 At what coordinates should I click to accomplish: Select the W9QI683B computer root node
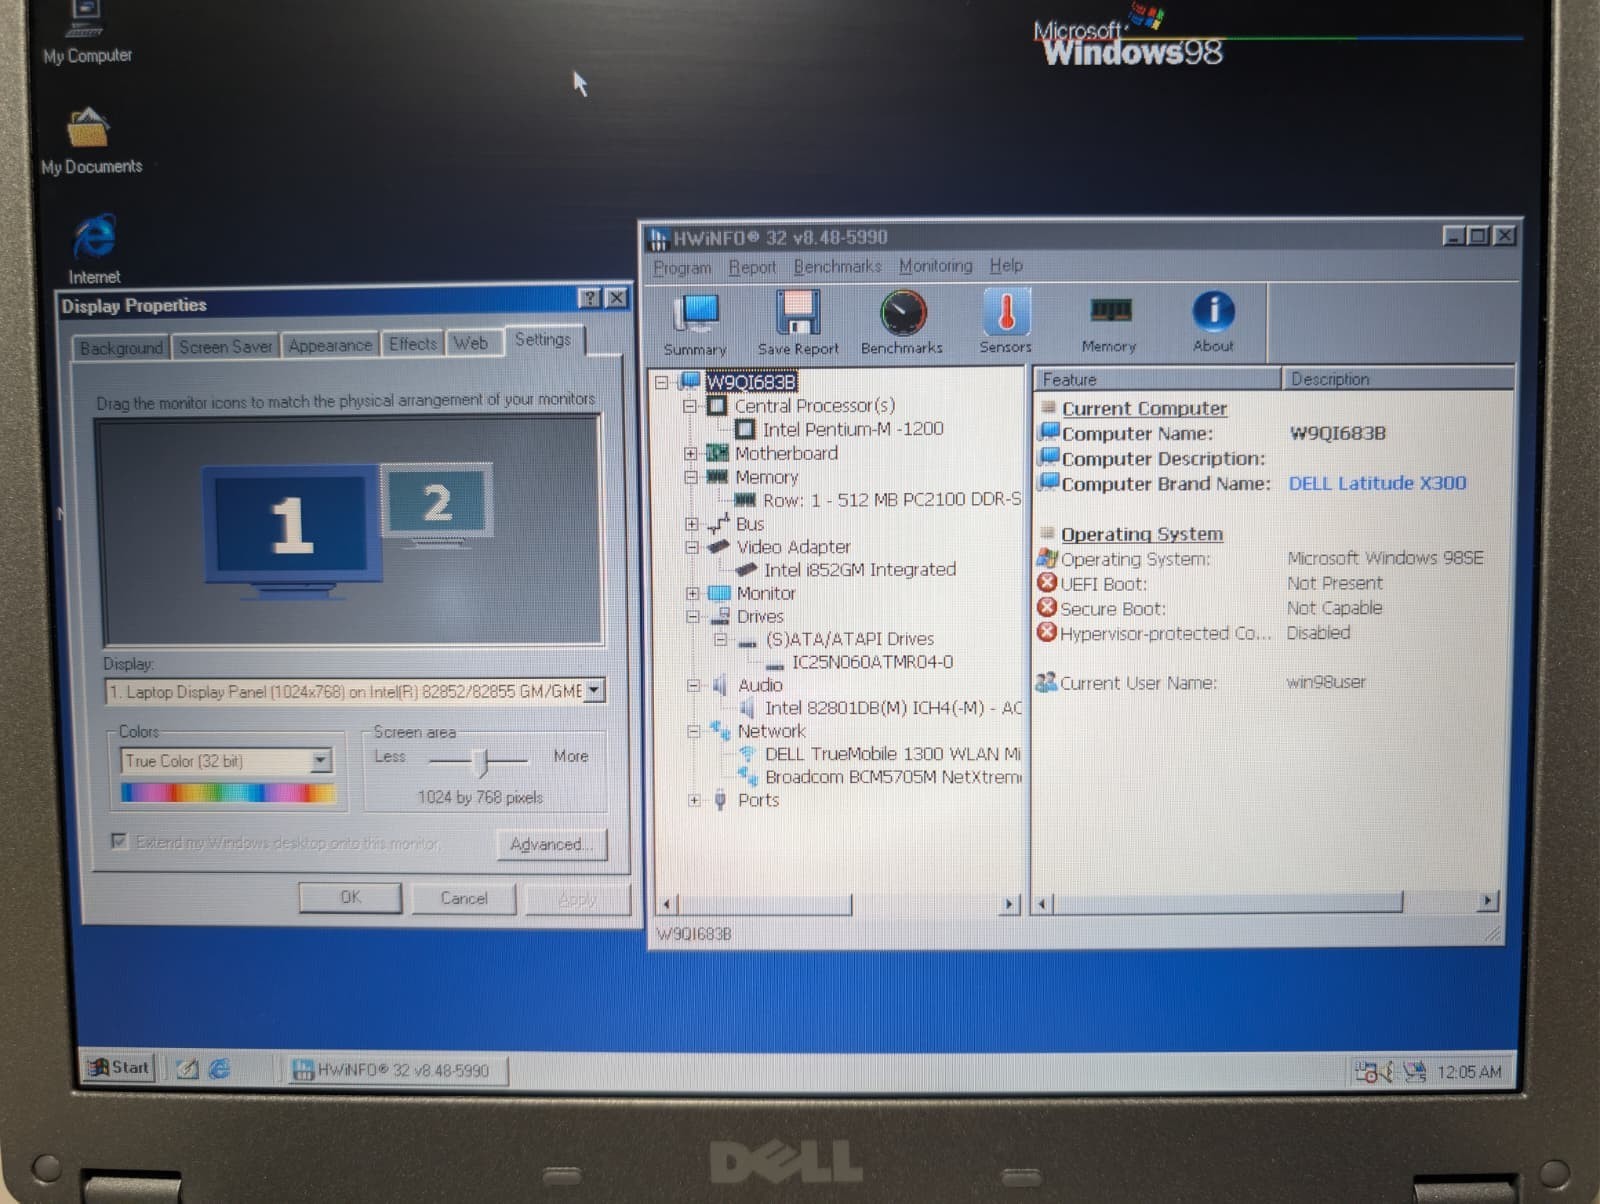click(751, 382)
